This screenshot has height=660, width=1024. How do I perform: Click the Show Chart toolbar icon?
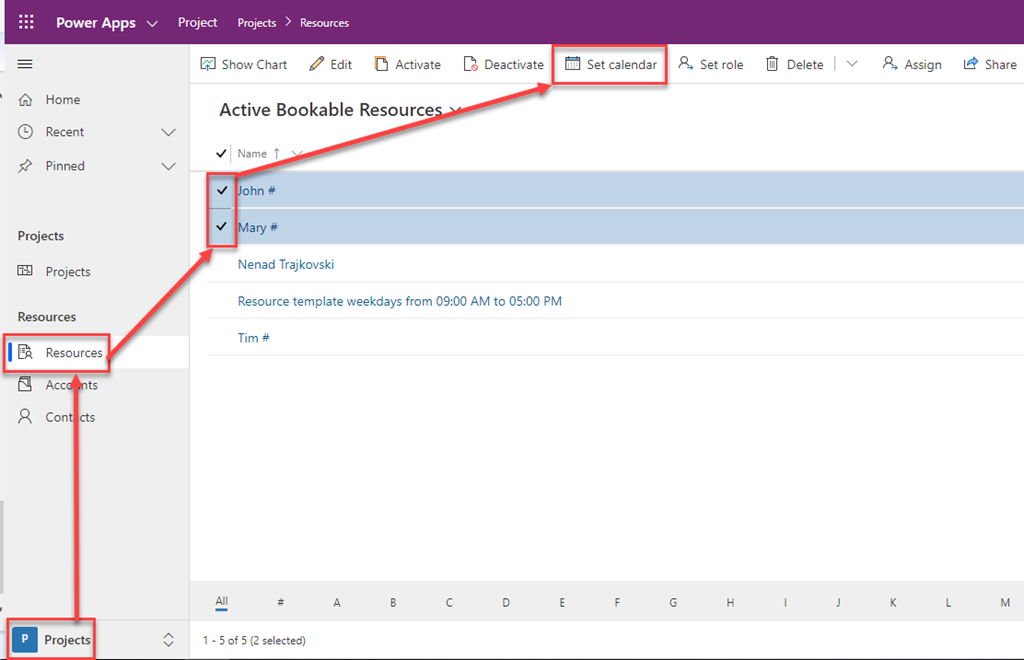(x=208, y=64)
